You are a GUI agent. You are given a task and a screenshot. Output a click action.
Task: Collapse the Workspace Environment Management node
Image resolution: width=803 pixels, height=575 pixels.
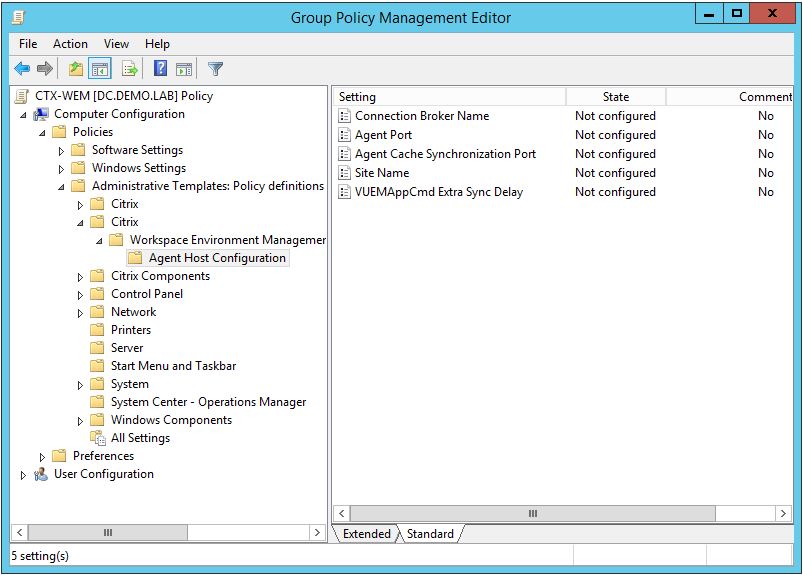[x=99, y=241]
